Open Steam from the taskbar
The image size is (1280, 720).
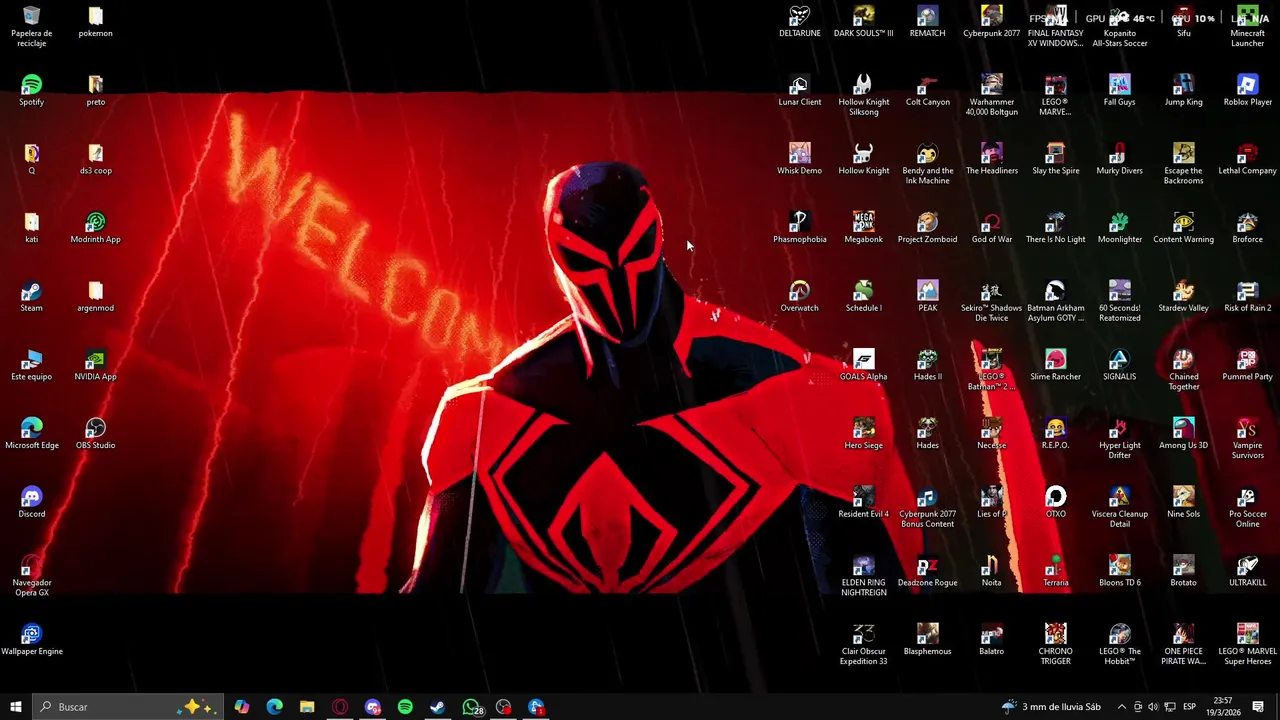coord(438,707)
